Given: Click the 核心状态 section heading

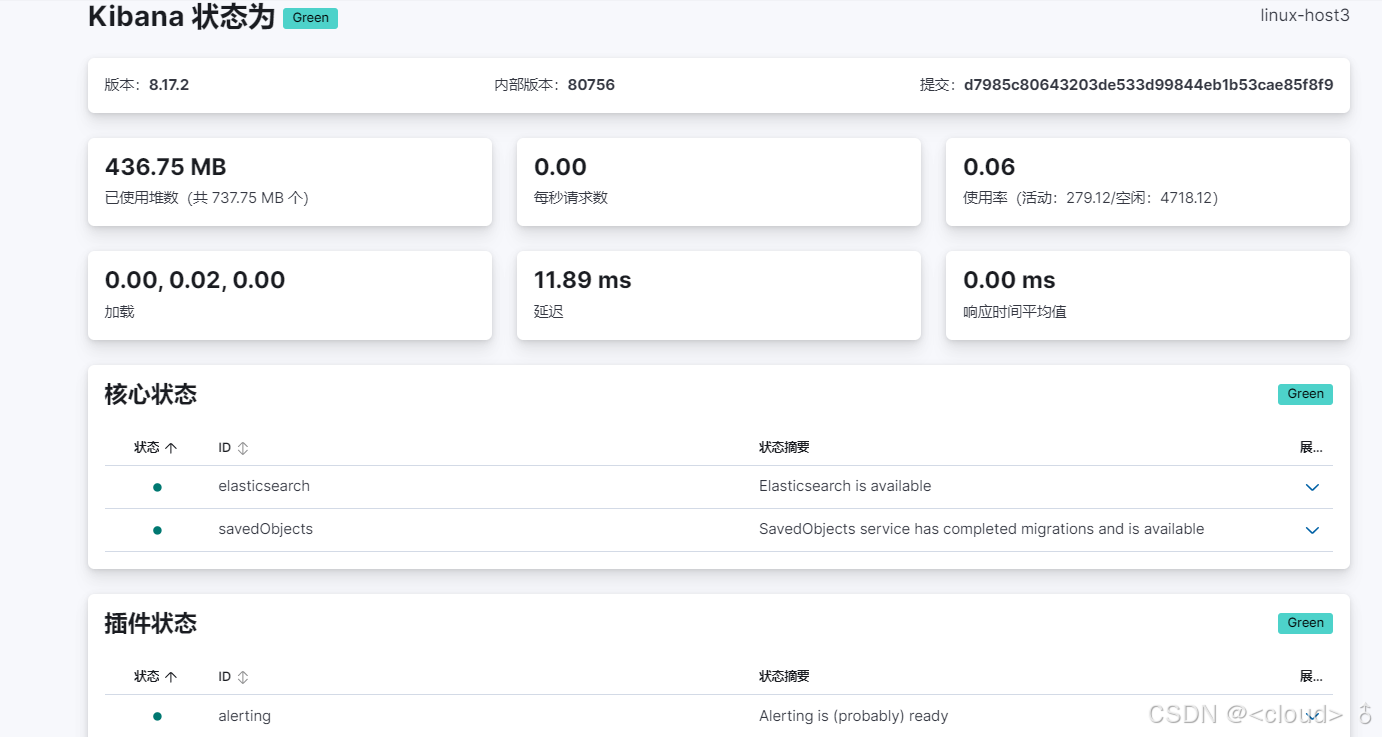Looking at the screenshot, I should pos(151,394).
